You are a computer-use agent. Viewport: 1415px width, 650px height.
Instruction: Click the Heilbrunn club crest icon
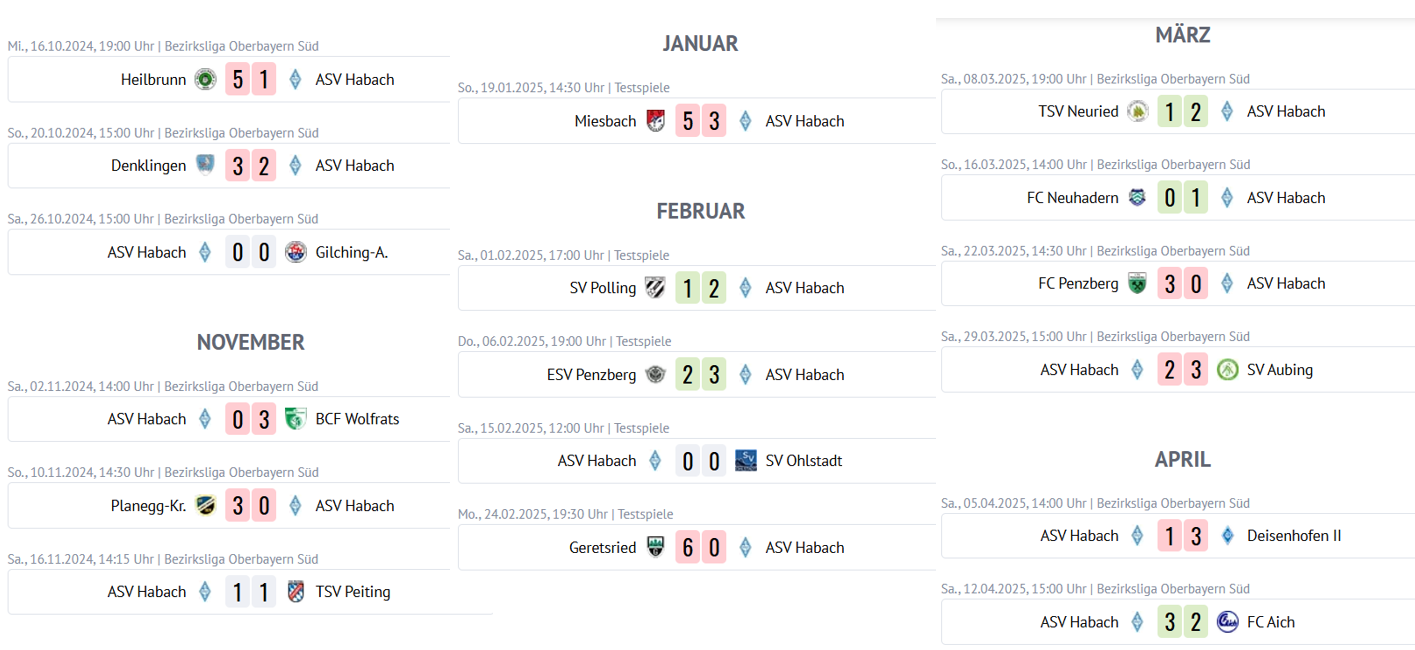pyautogui.click(x=205, y=80)
